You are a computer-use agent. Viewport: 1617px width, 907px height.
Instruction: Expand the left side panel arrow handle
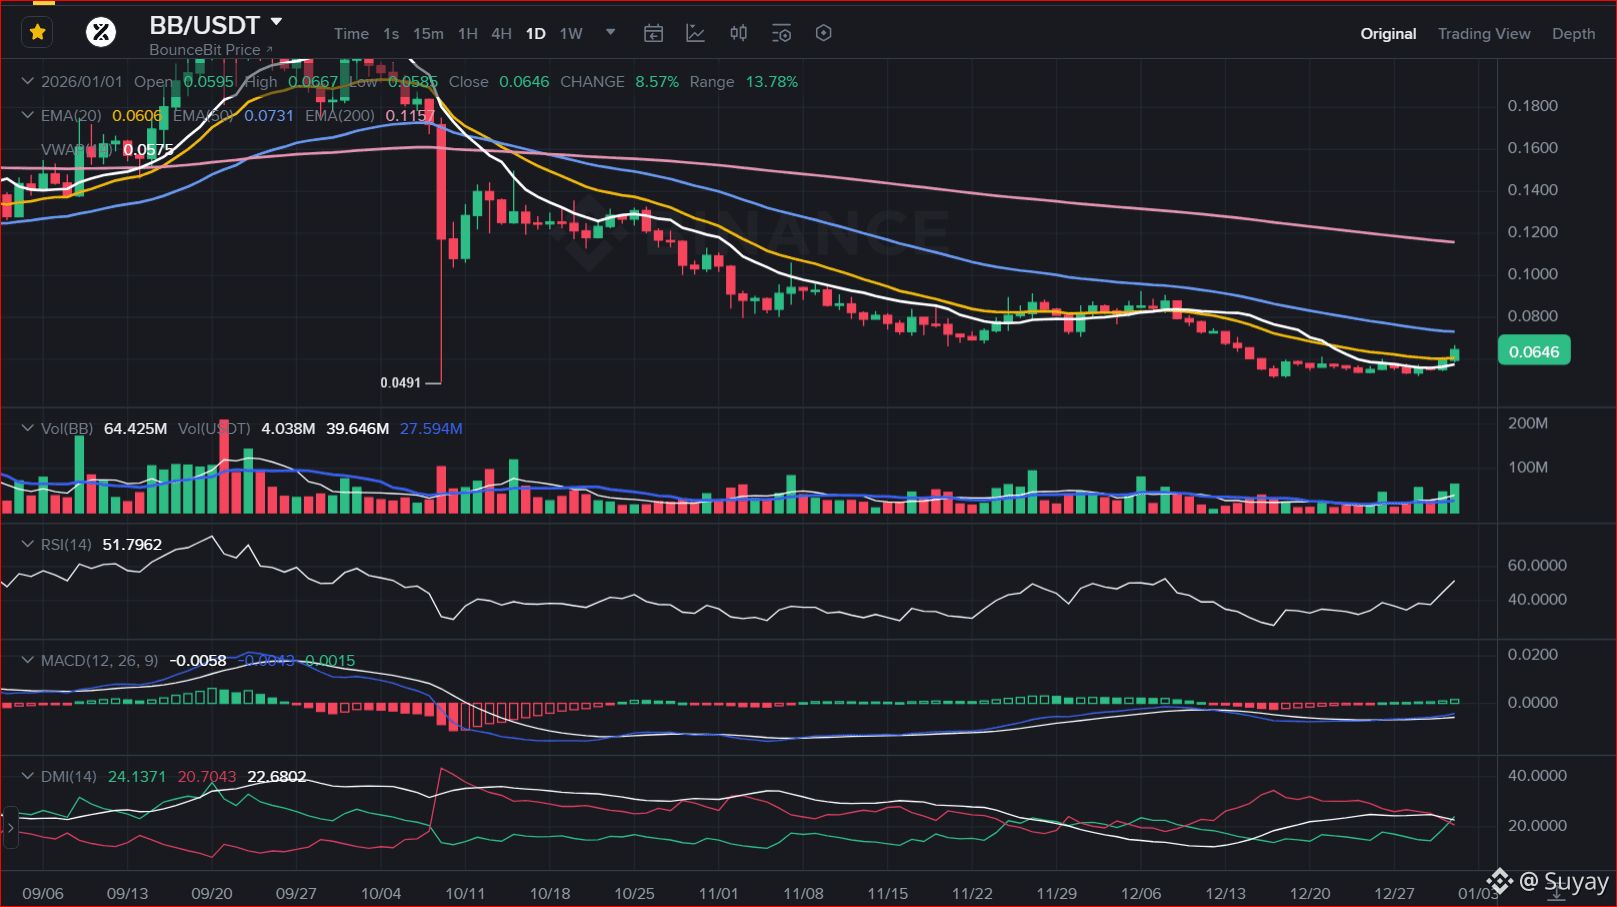(10, 828)
